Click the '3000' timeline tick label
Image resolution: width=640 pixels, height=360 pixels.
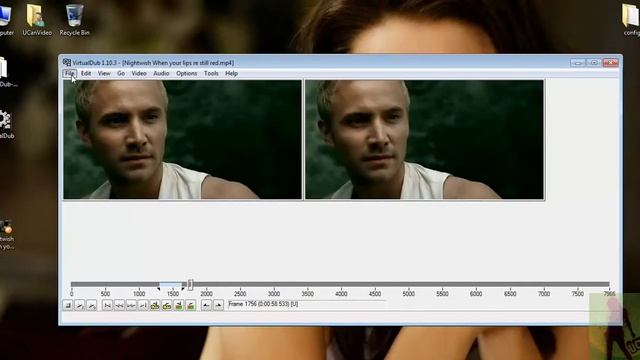coord(274,293)
